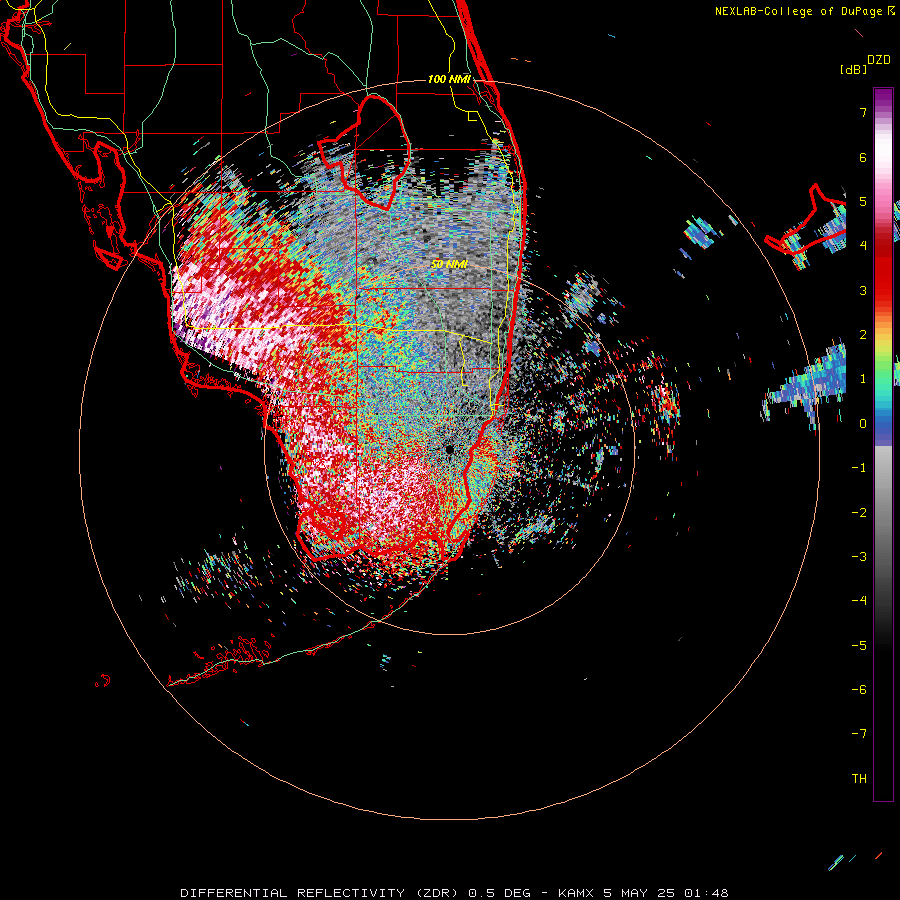Viewport: 900px width, 900px height.
Task: Click the [dB] unit label
Action: 853,69
